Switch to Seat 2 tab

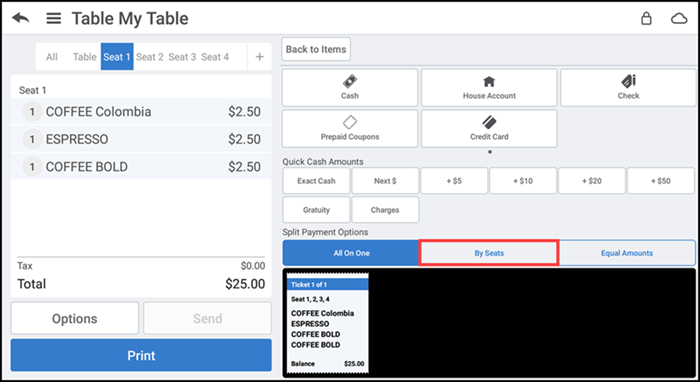pyautogui.click(x=150, y=57)
